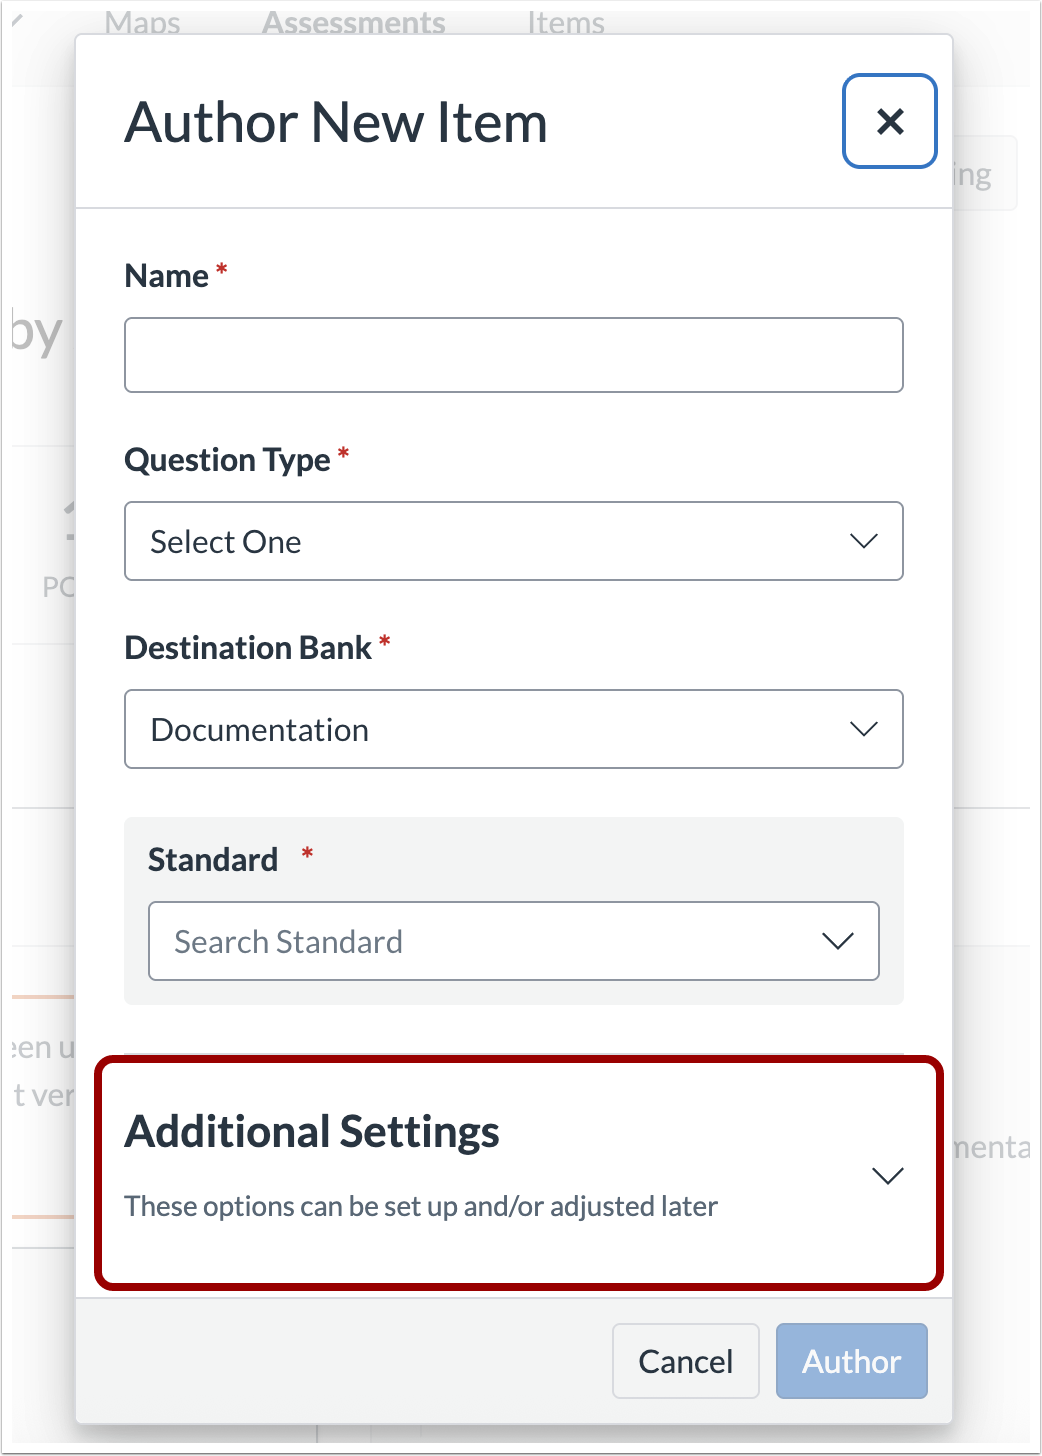Switch to the Maps tab
The height and width of the screenshot is (1456, 1042).
click(x=142, y=22)
